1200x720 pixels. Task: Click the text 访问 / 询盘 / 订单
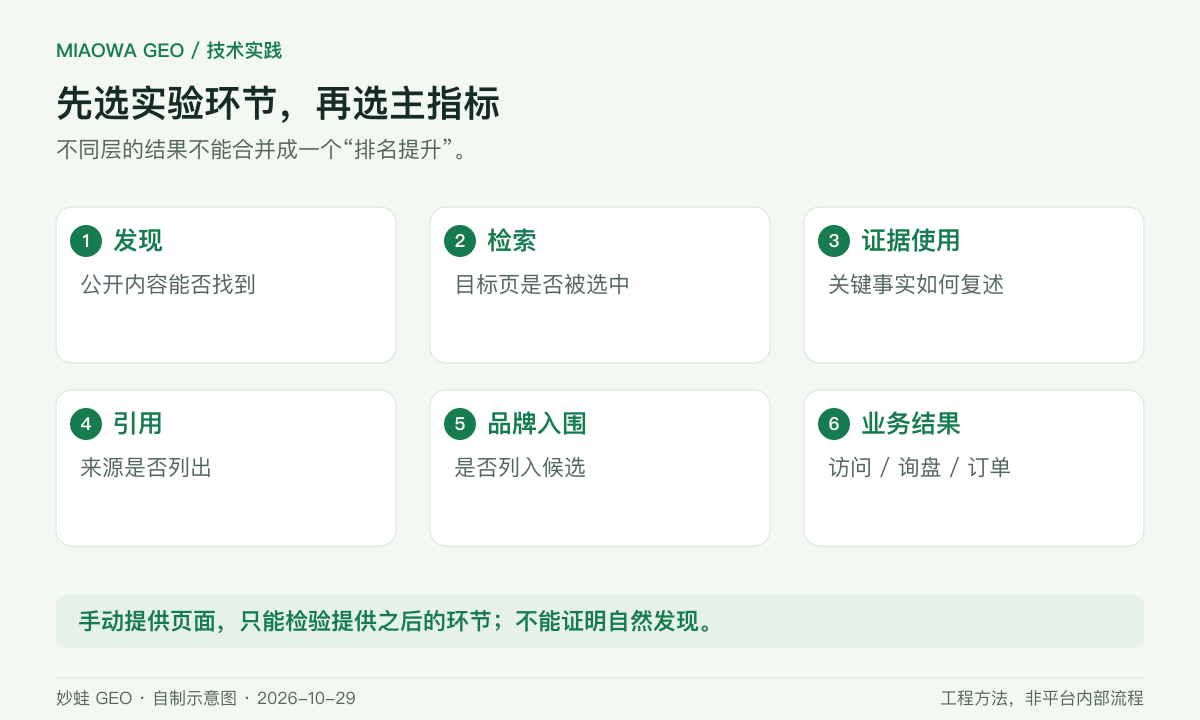point(920,468)
